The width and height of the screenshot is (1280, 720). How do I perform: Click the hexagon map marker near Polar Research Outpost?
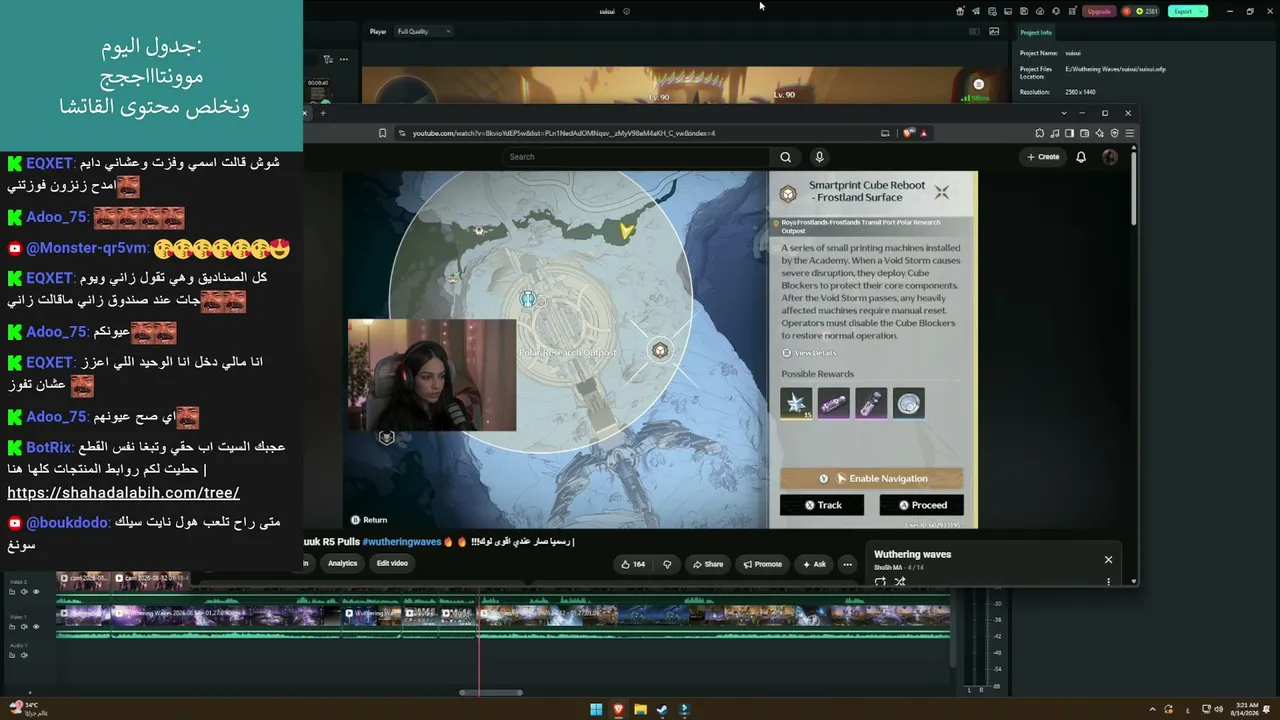point(660,350)
